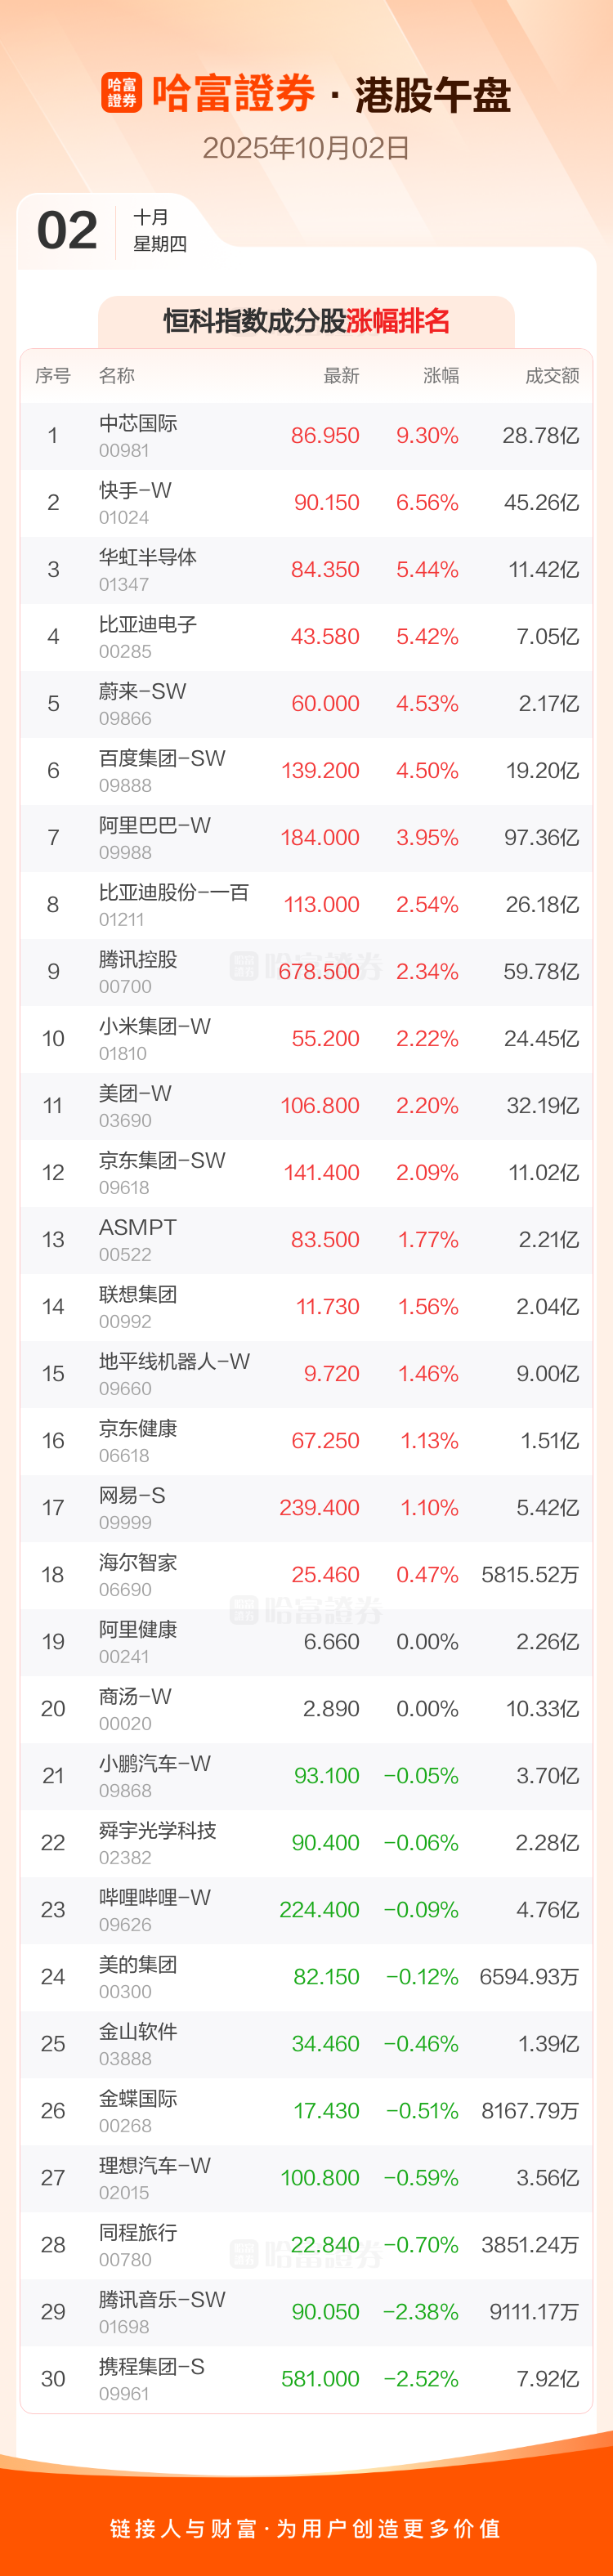613x2576 pixels.
Task: Click stock code 09618 under 京东集团-SW
Action: [x=124, y=1188]
